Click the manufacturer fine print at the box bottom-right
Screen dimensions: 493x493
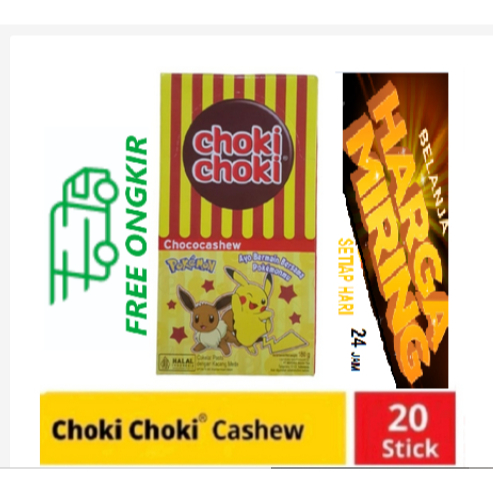click(x=290, y=364)
